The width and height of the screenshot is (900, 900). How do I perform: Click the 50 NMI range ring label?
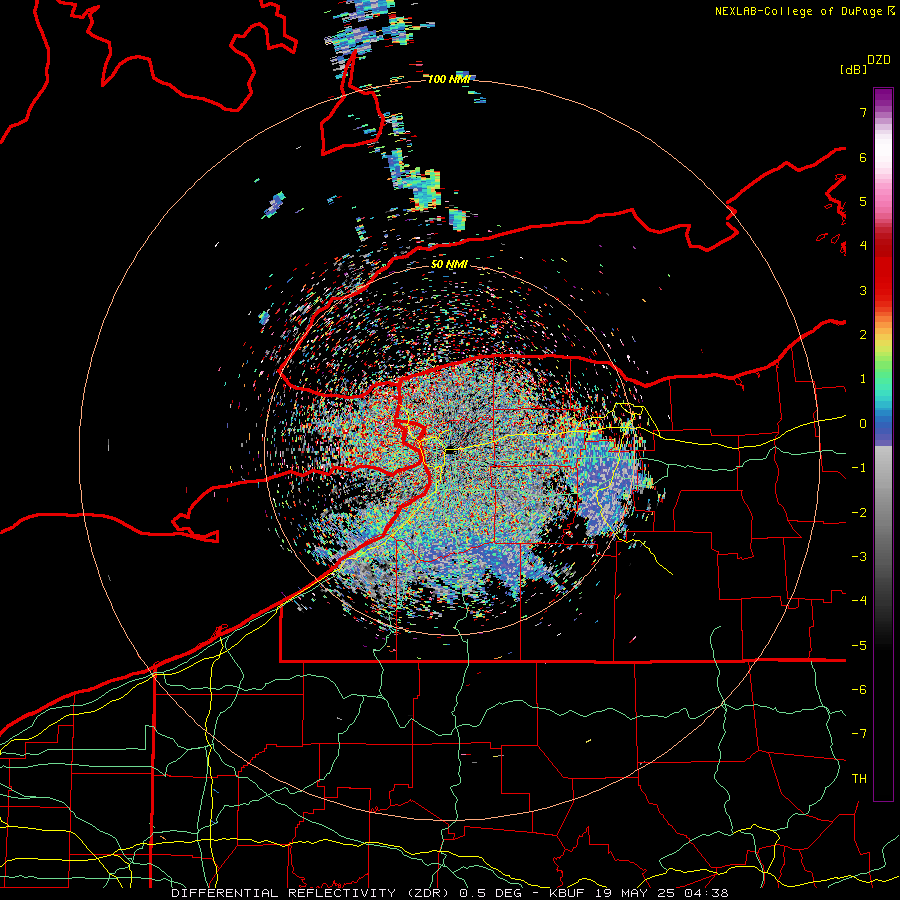point(449,264)
